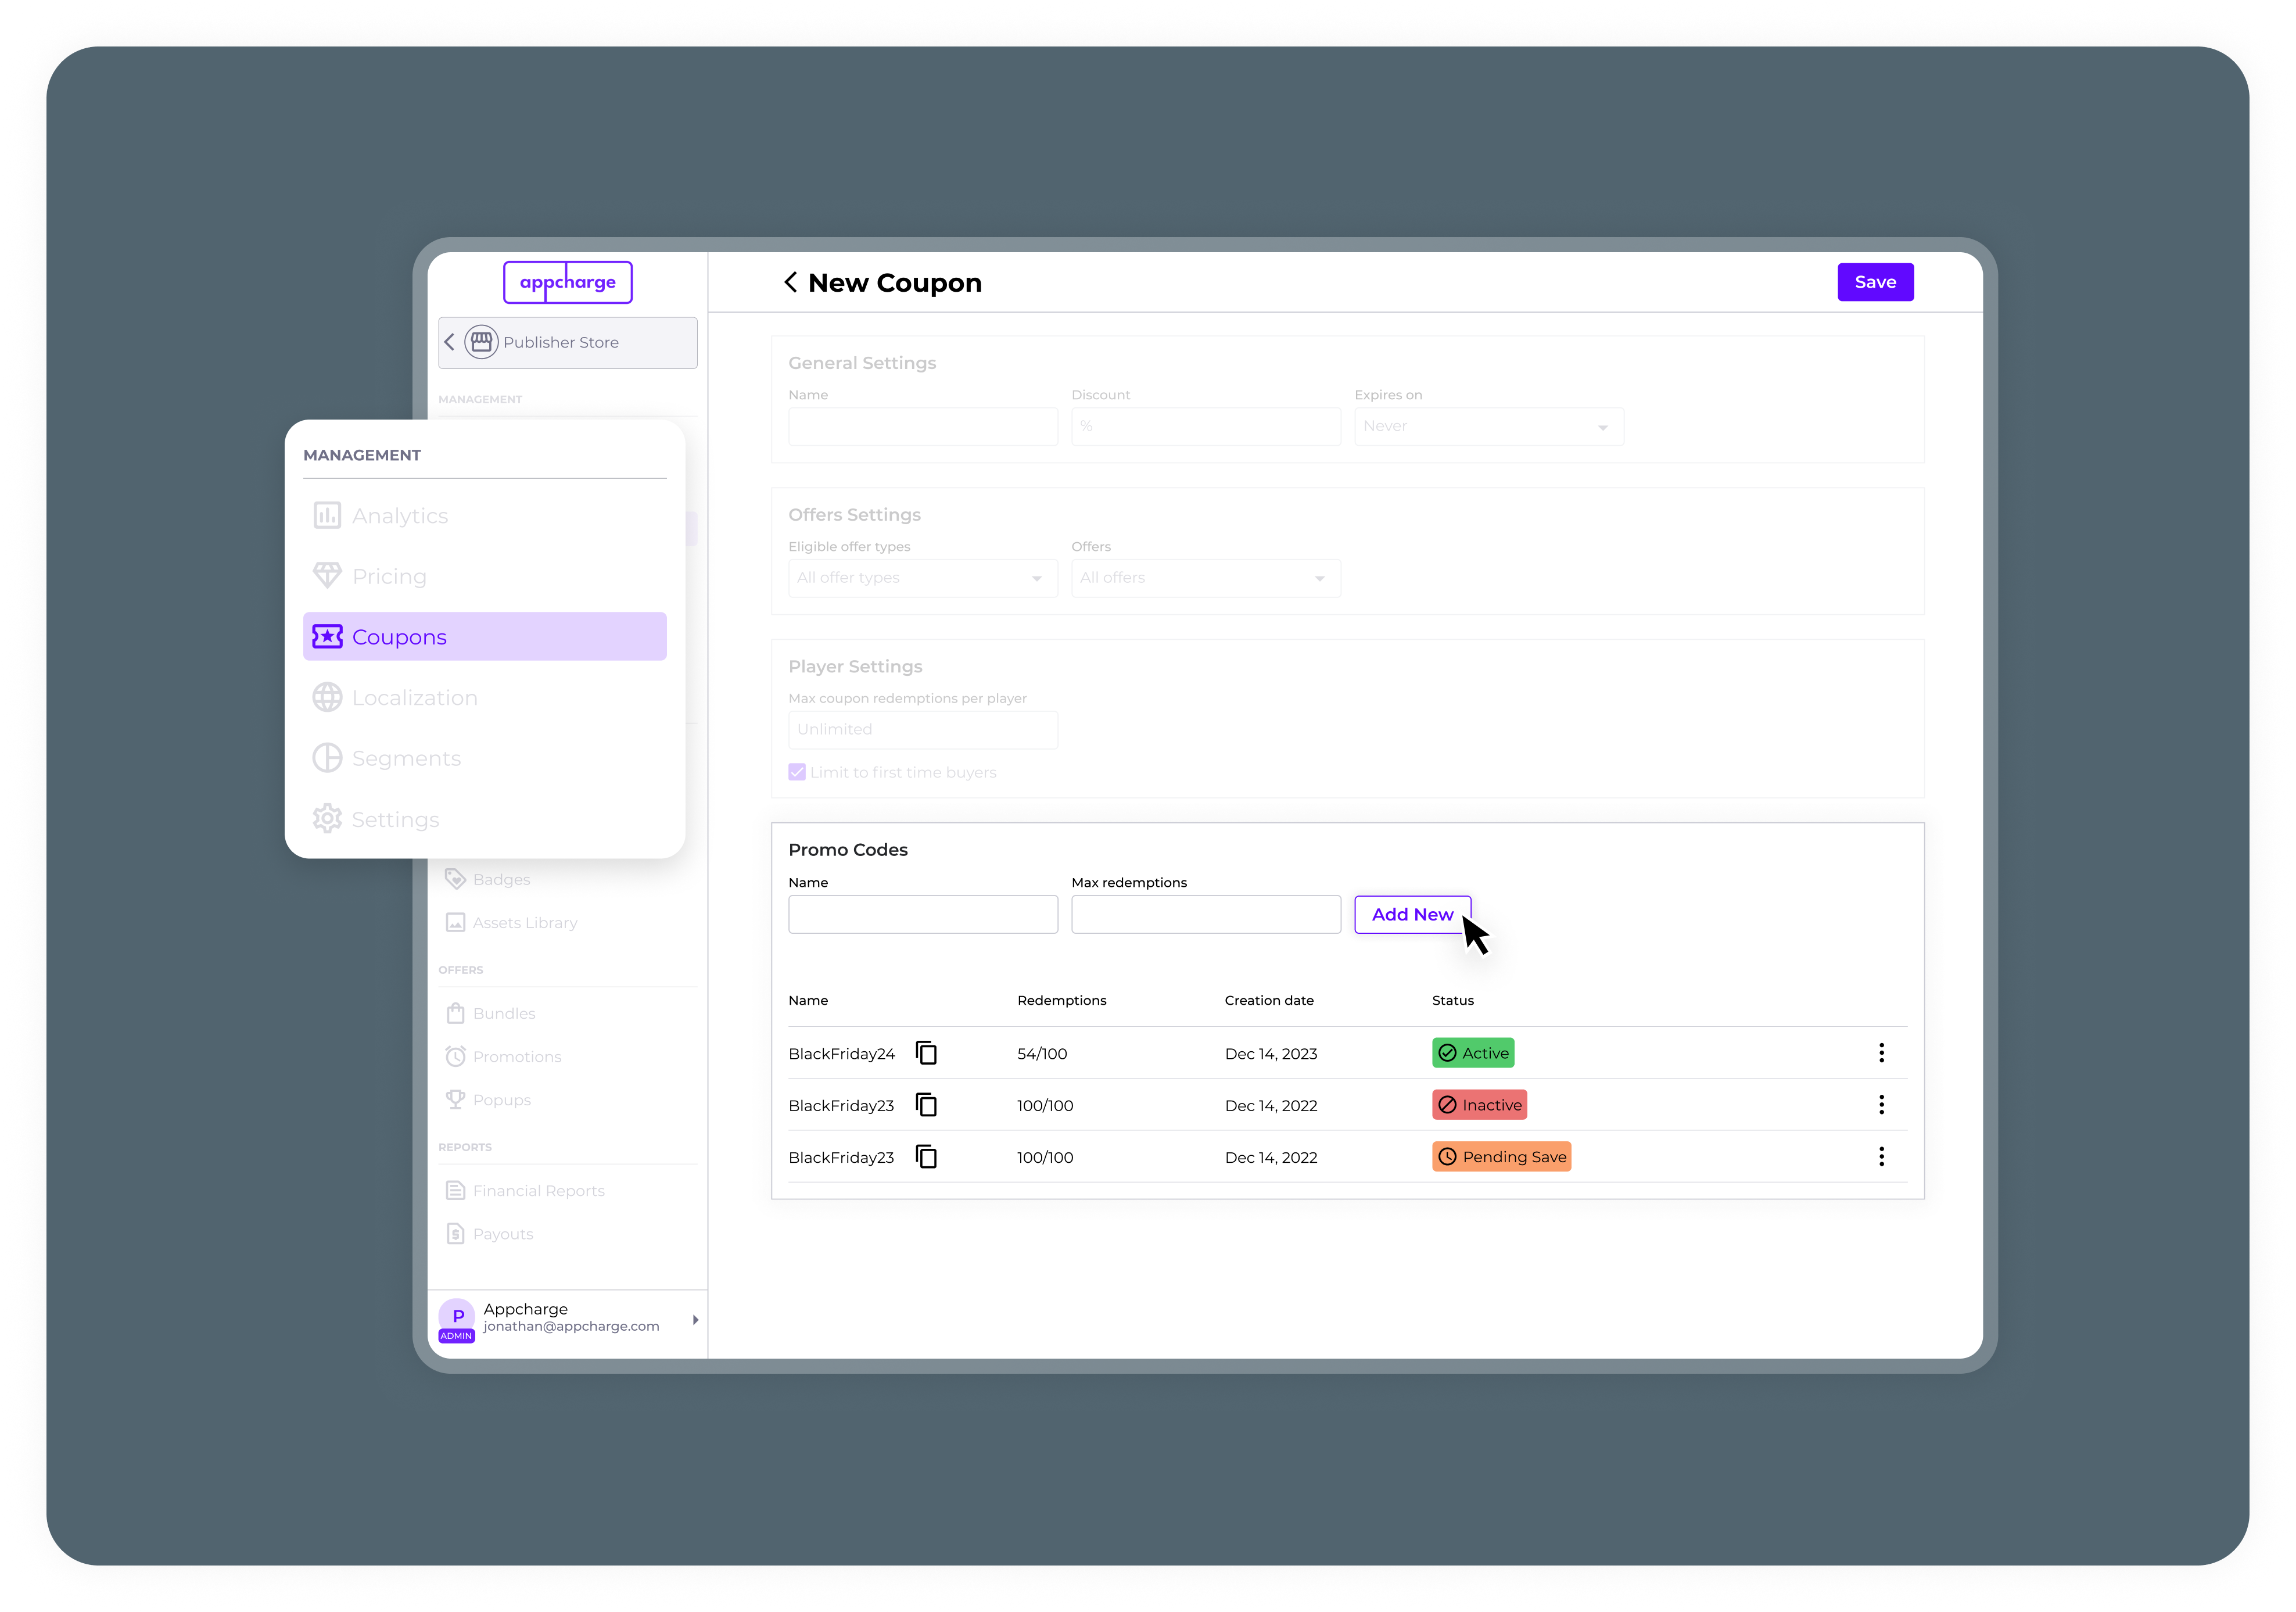Click the back arrow beside New Coupon
Image resolution: width=2296 pixels, height=1612 pixels.
790,283
